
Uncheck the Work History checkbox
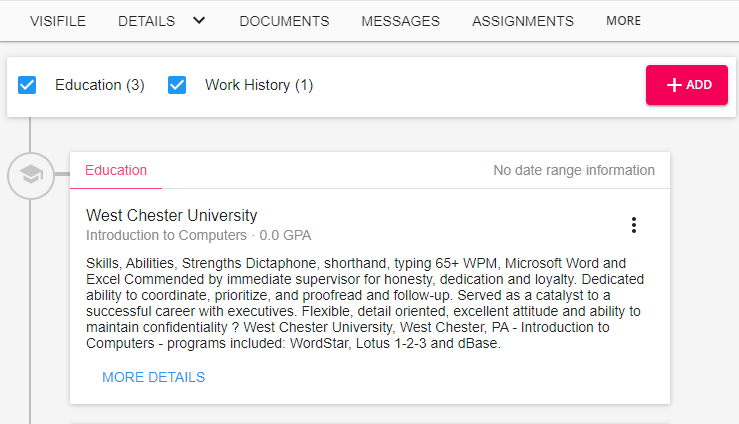(x=178, y=85)
